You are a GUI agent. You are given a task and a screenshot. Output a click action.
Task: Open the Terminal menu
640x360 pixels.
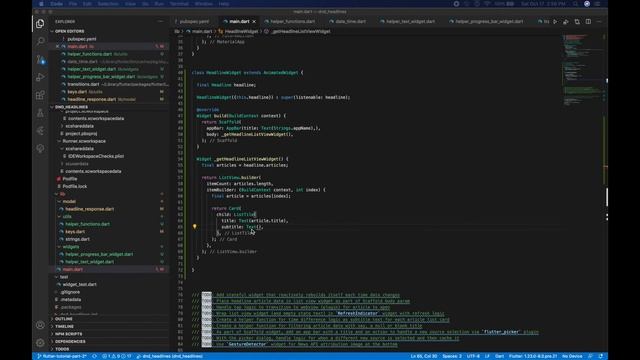click(179, 4)
